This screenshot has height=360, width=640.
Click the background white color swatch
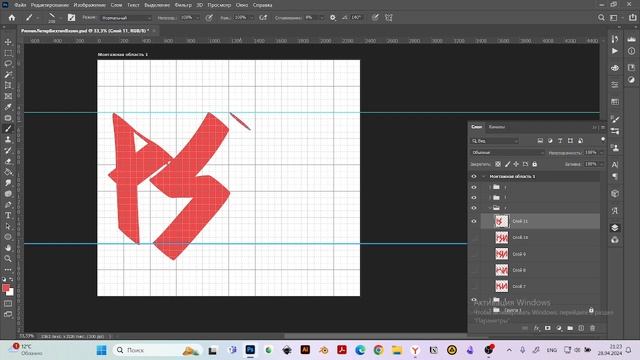[11, 293]
